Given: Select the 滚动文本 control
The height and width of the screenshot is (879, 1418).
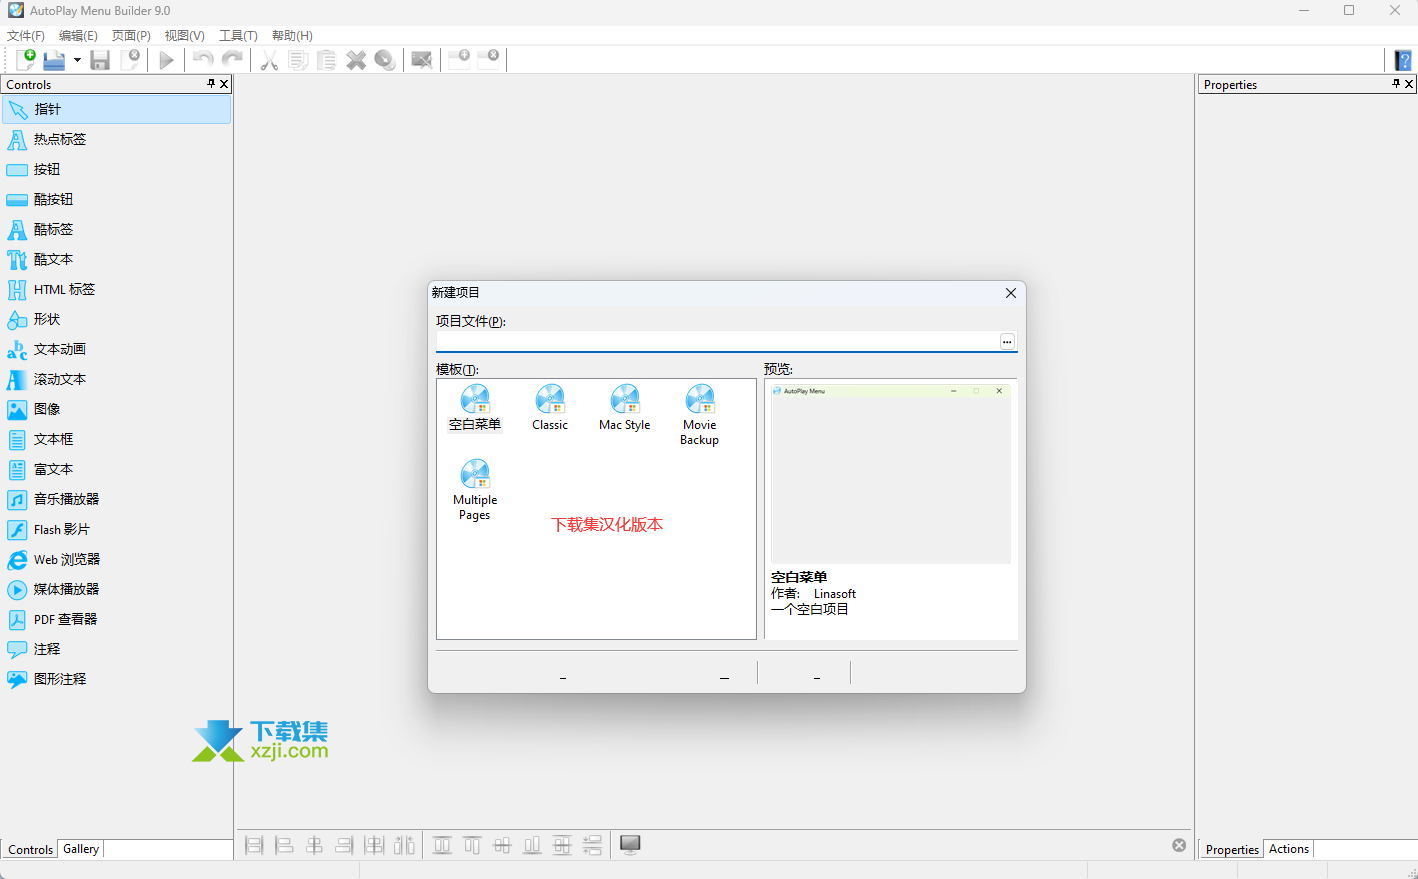Looking at the screenshot, I should (x=117, y=379).
